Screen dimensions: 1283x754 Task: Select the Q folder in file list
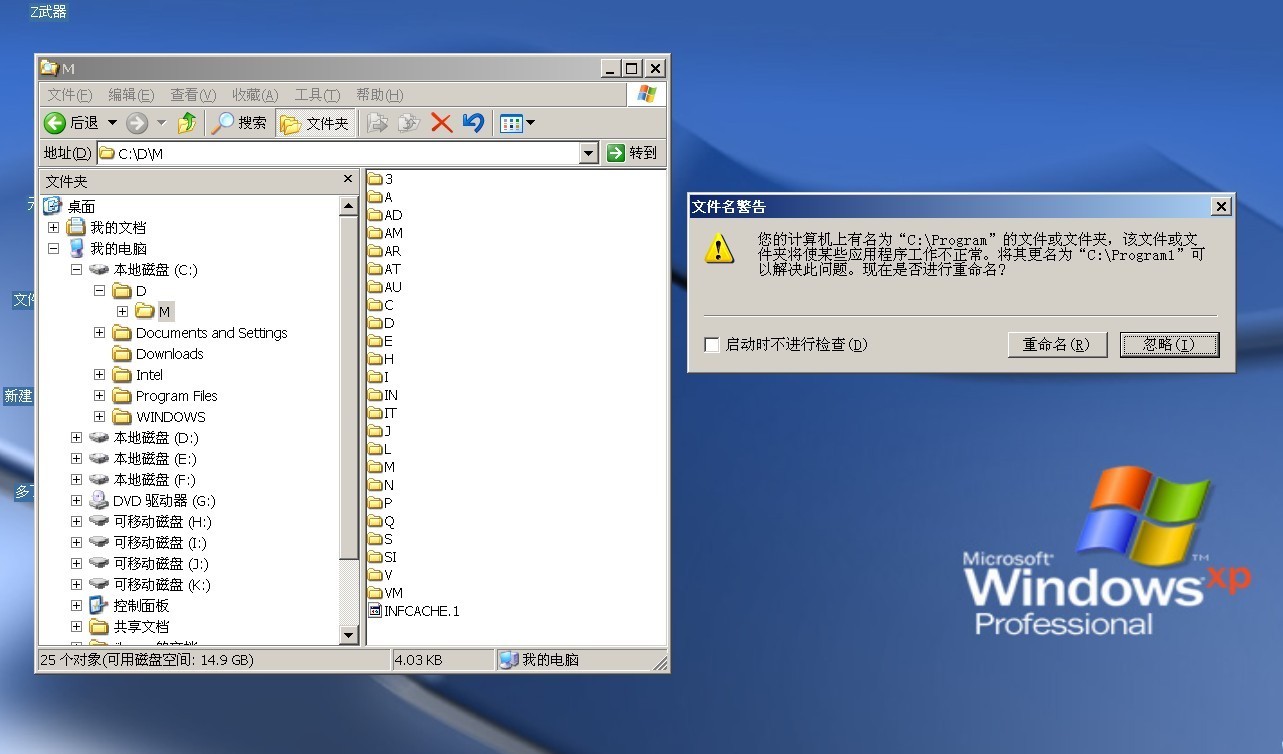tap(381, 521)
